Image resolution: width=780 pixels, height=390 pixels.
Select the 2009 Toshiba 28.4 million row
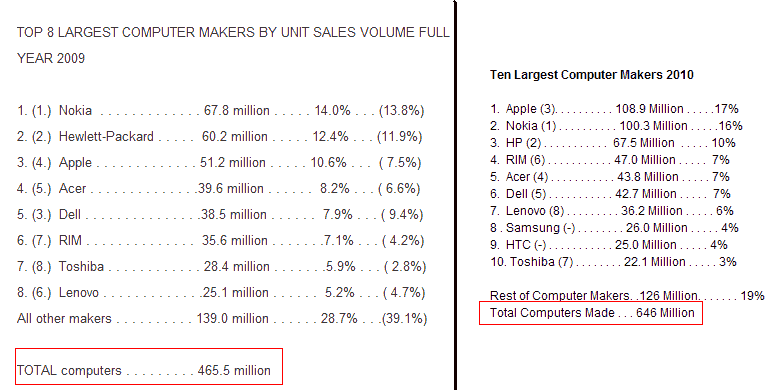(221, 266)
